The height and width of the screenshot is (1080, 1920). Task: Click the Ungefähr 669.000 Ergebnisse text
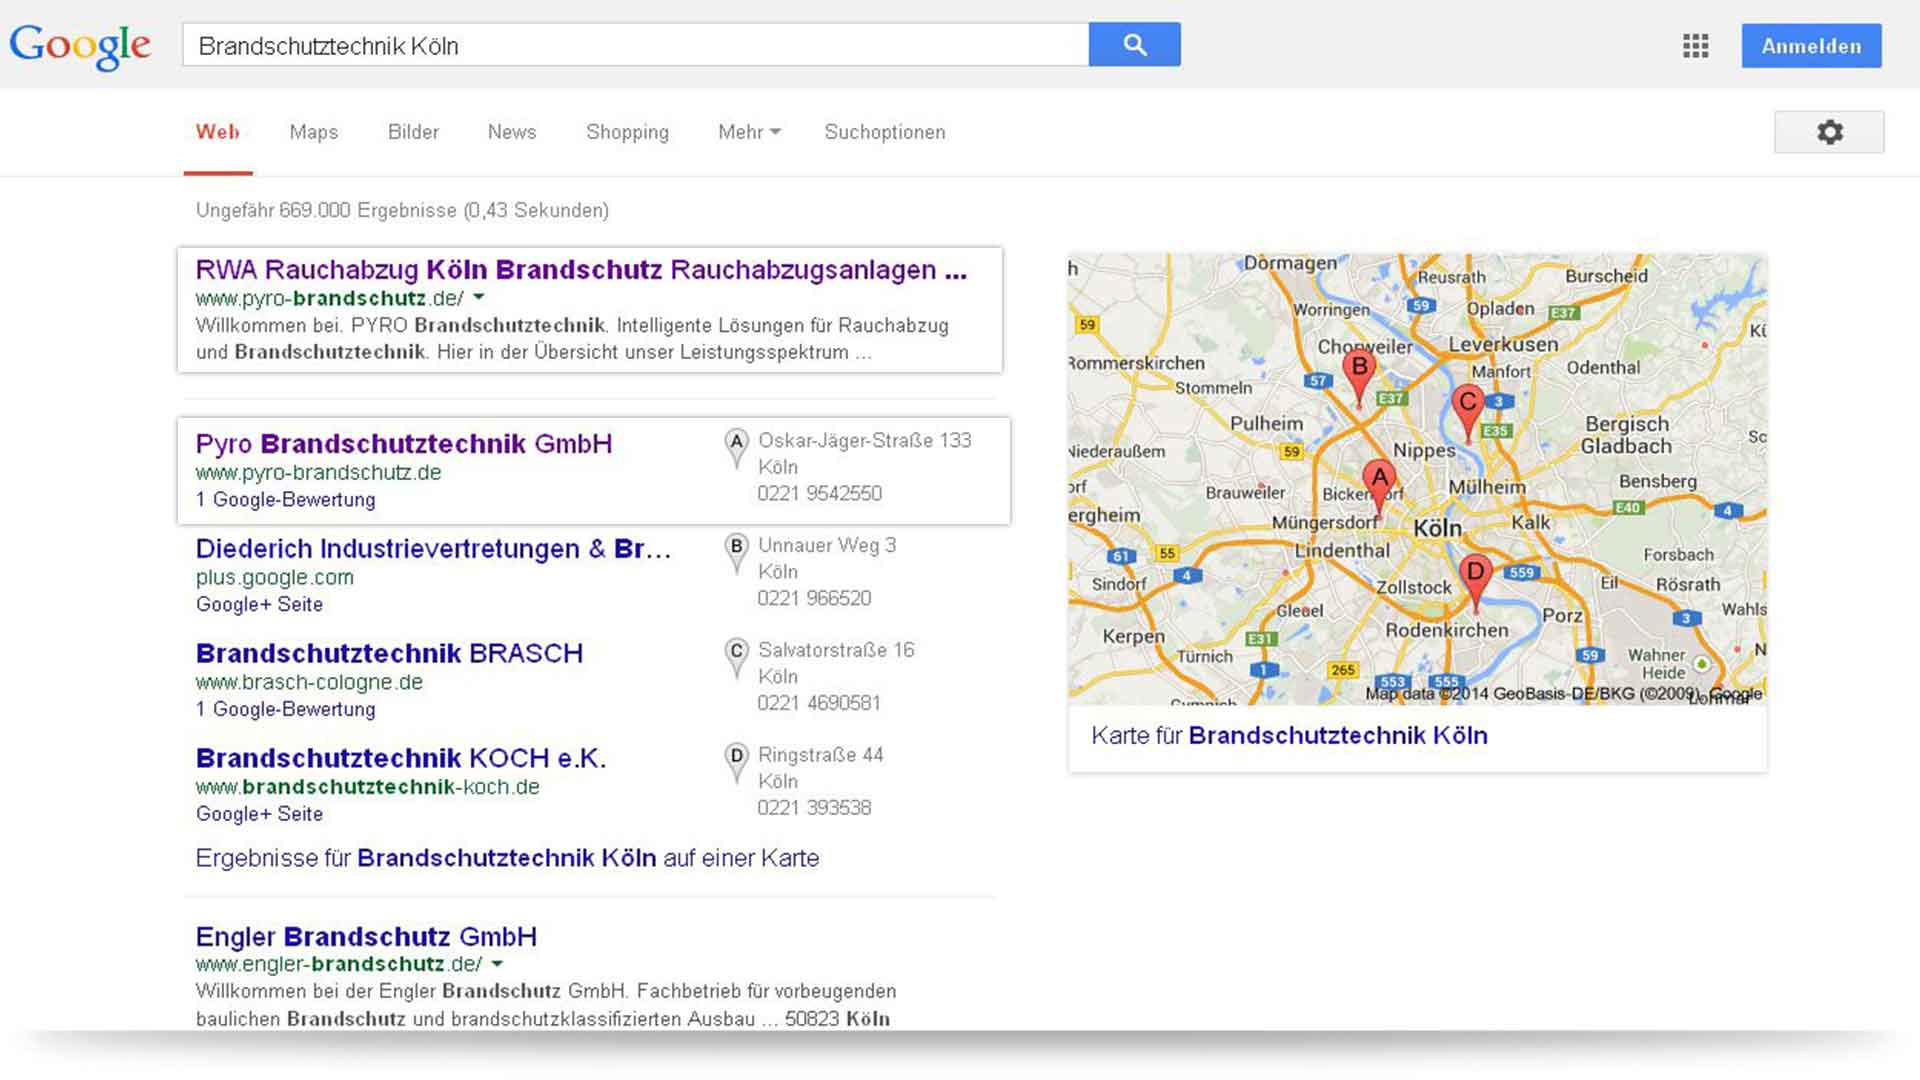[402, 211]
